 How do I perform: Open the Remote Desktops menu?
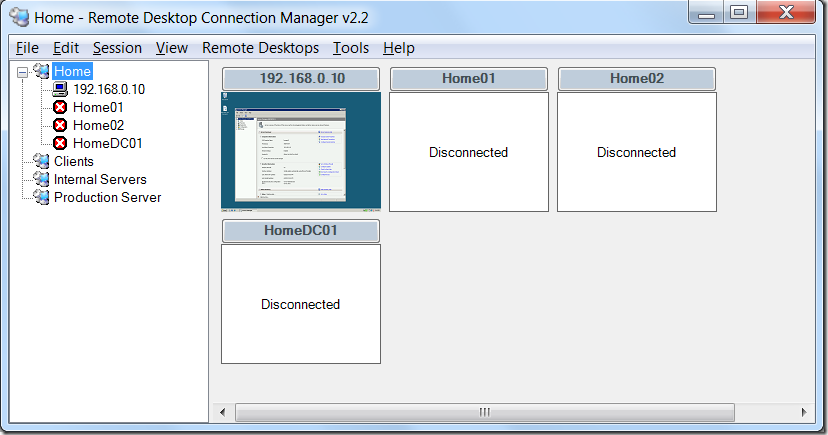260,48
